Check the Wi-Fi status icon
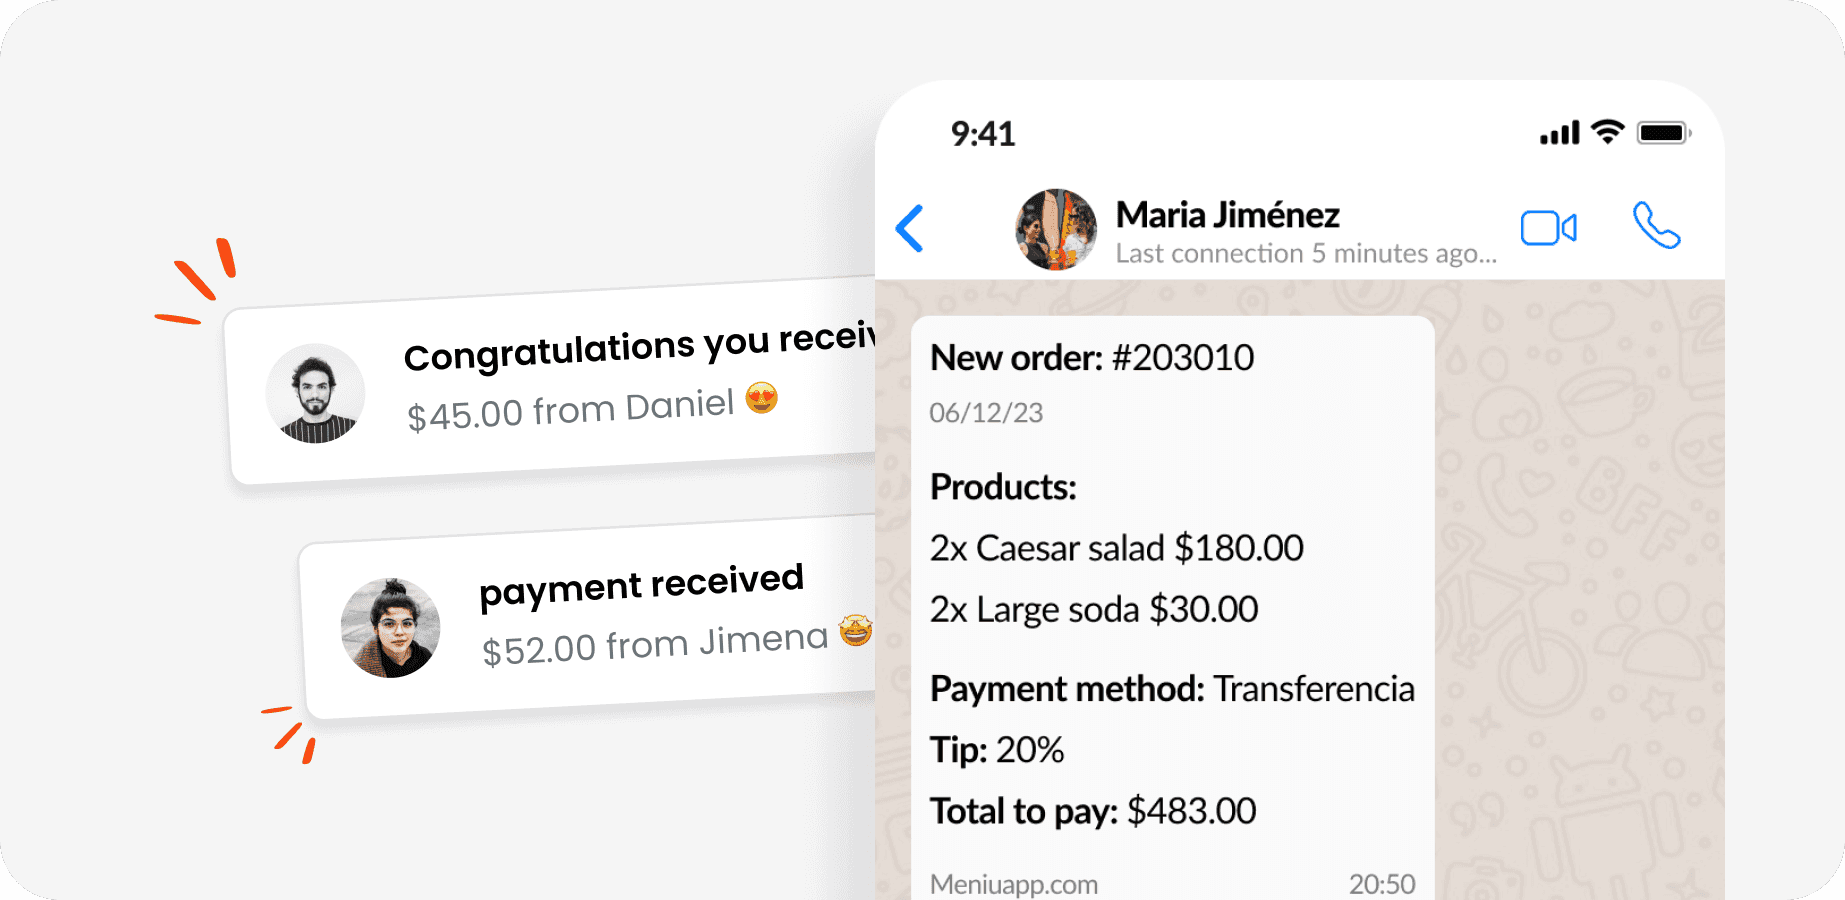 1607,132
